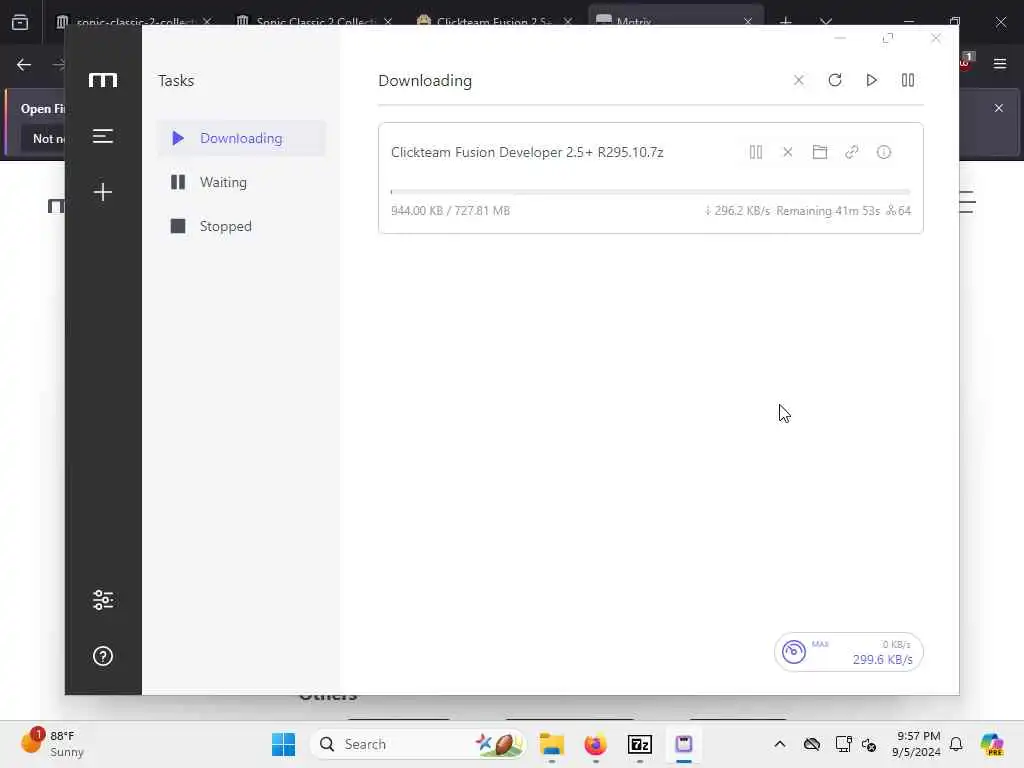Open the Windows Start menu
Image resolution: width=1024 pixels, height=768 pixels.
283,744
